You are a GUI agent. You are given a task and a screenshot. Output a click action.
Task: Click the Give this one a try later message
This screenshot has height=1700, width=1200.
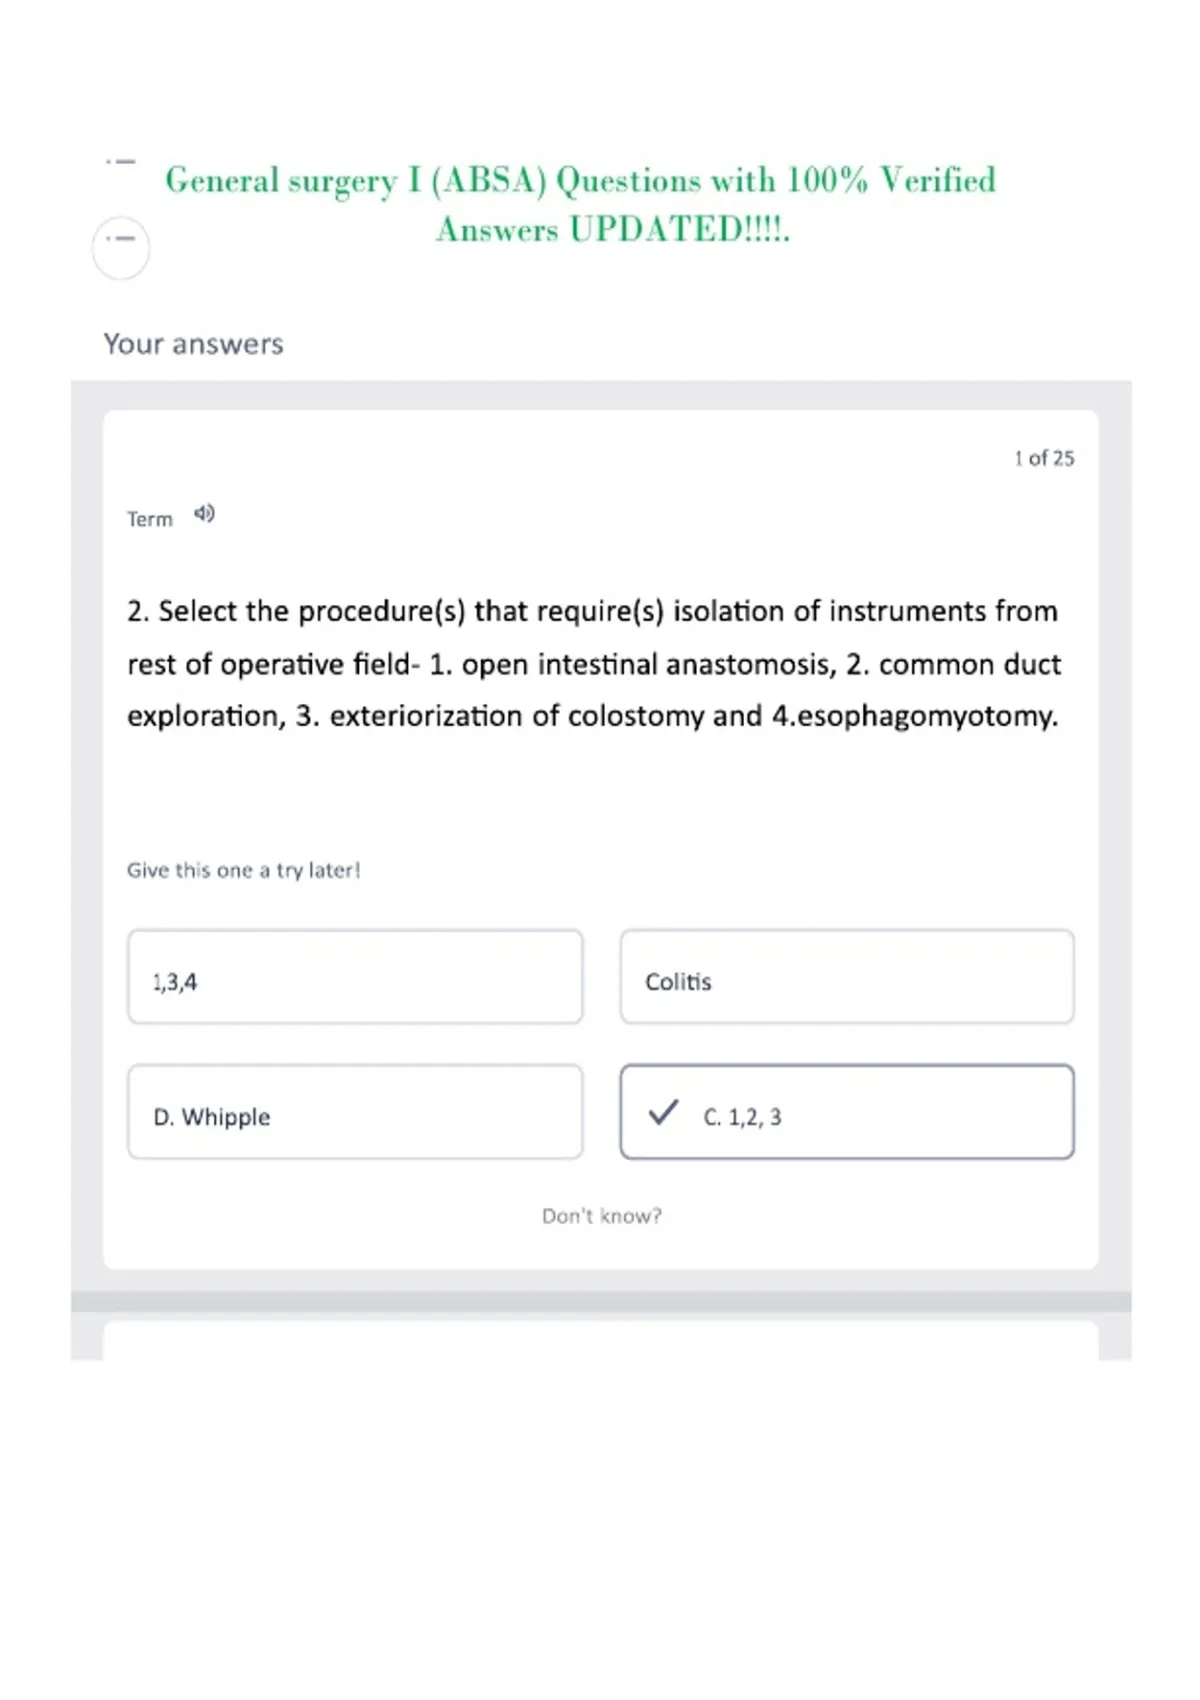pyautogui.click(x=244, y=870)
